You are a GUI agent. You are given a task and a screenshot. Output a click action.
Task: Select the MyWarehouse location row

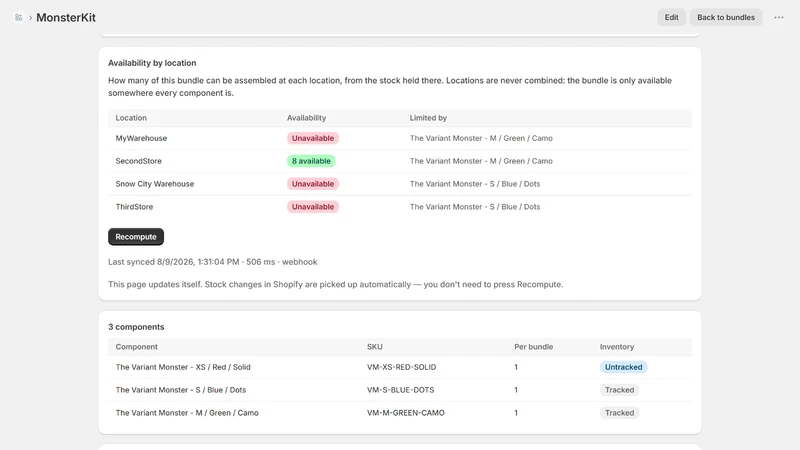(x=399, y=138)
